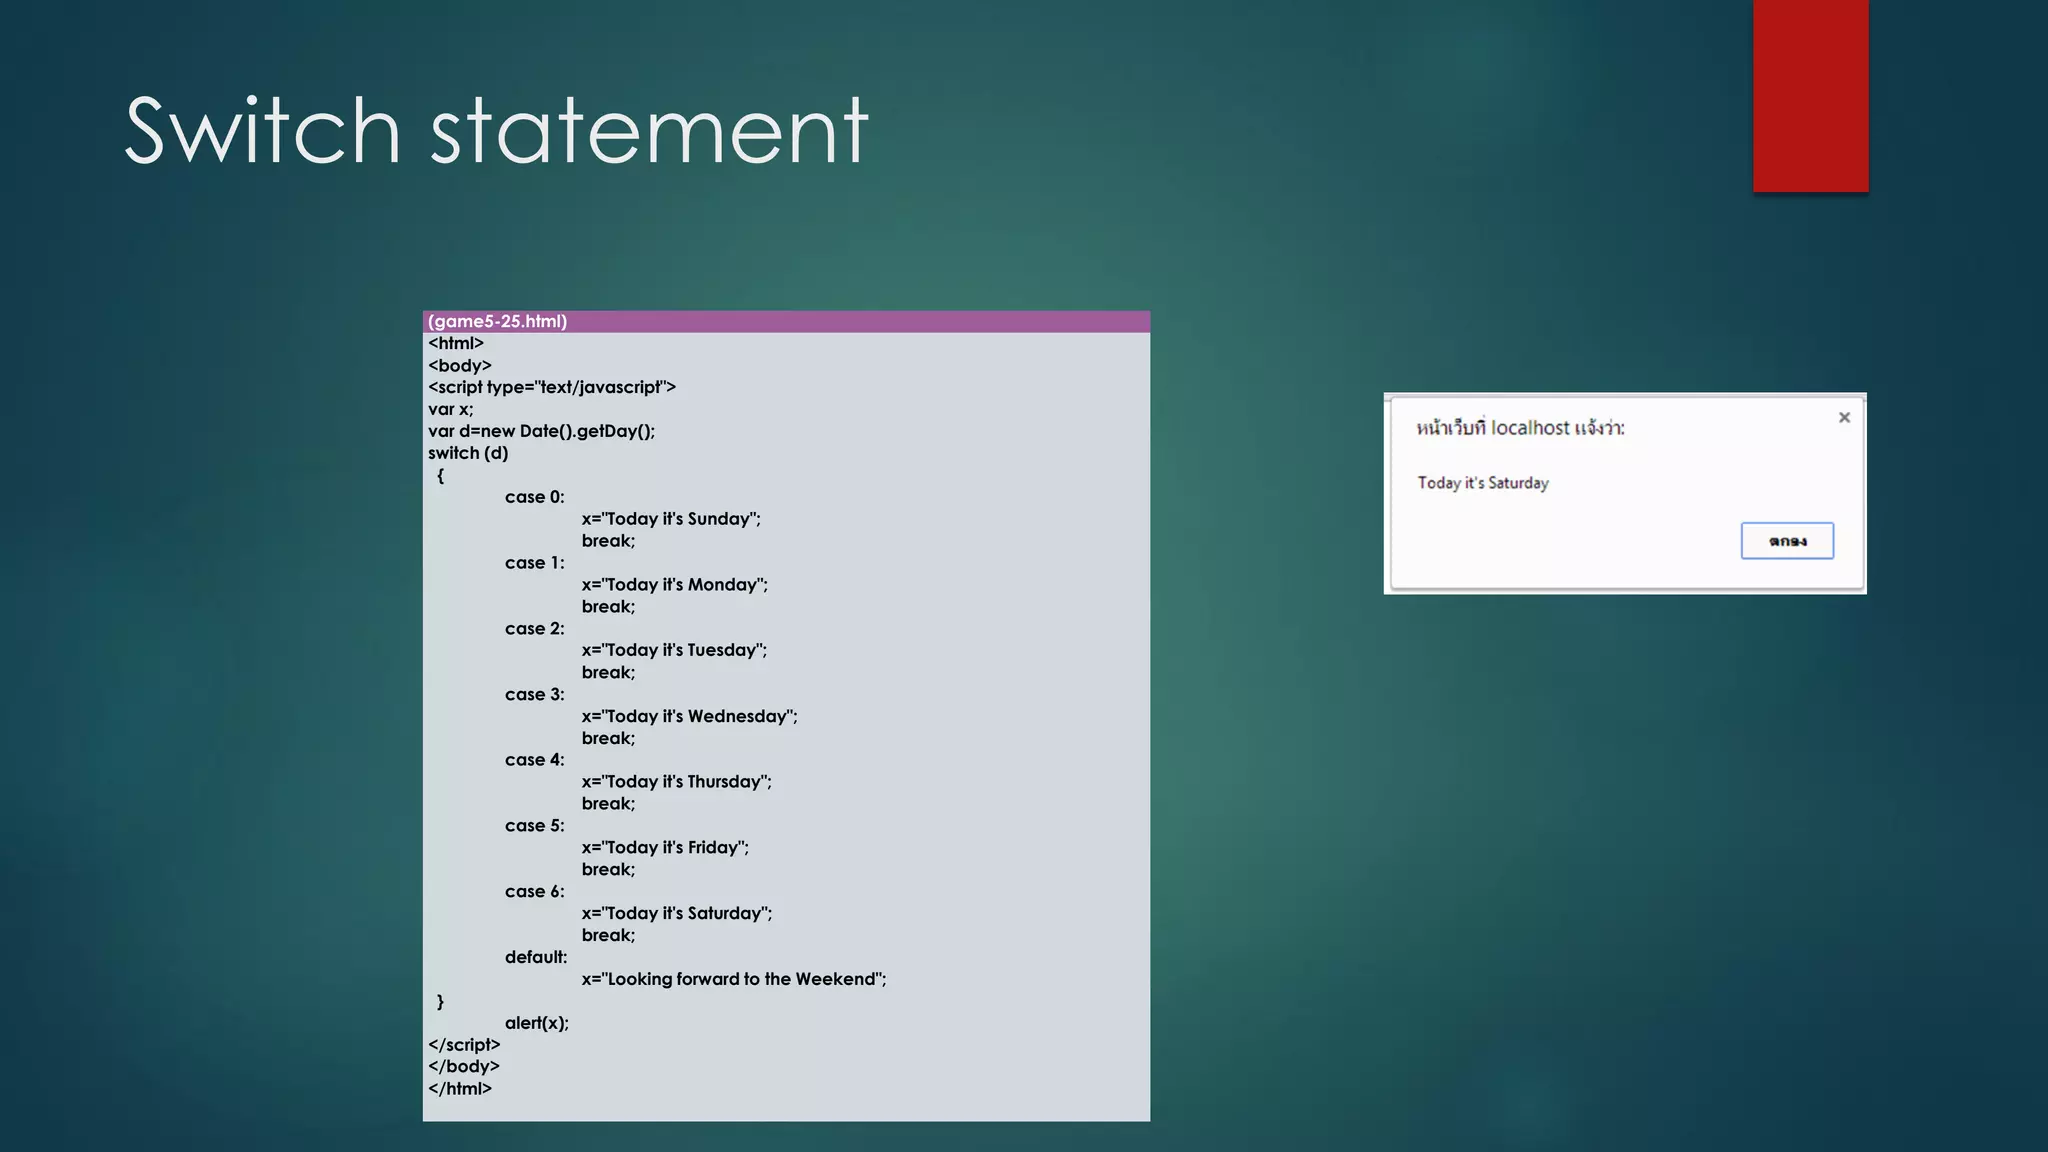Click the Sunday assignment line

click(x=671, y=519)
